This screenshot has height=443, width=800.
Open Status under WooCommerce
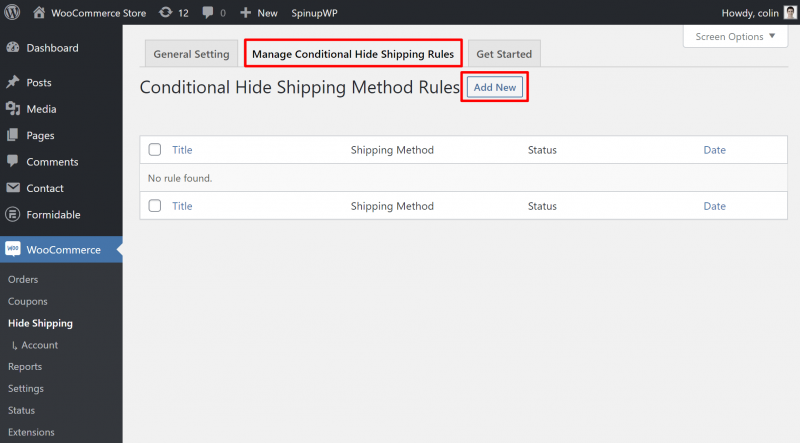[21, 410]
